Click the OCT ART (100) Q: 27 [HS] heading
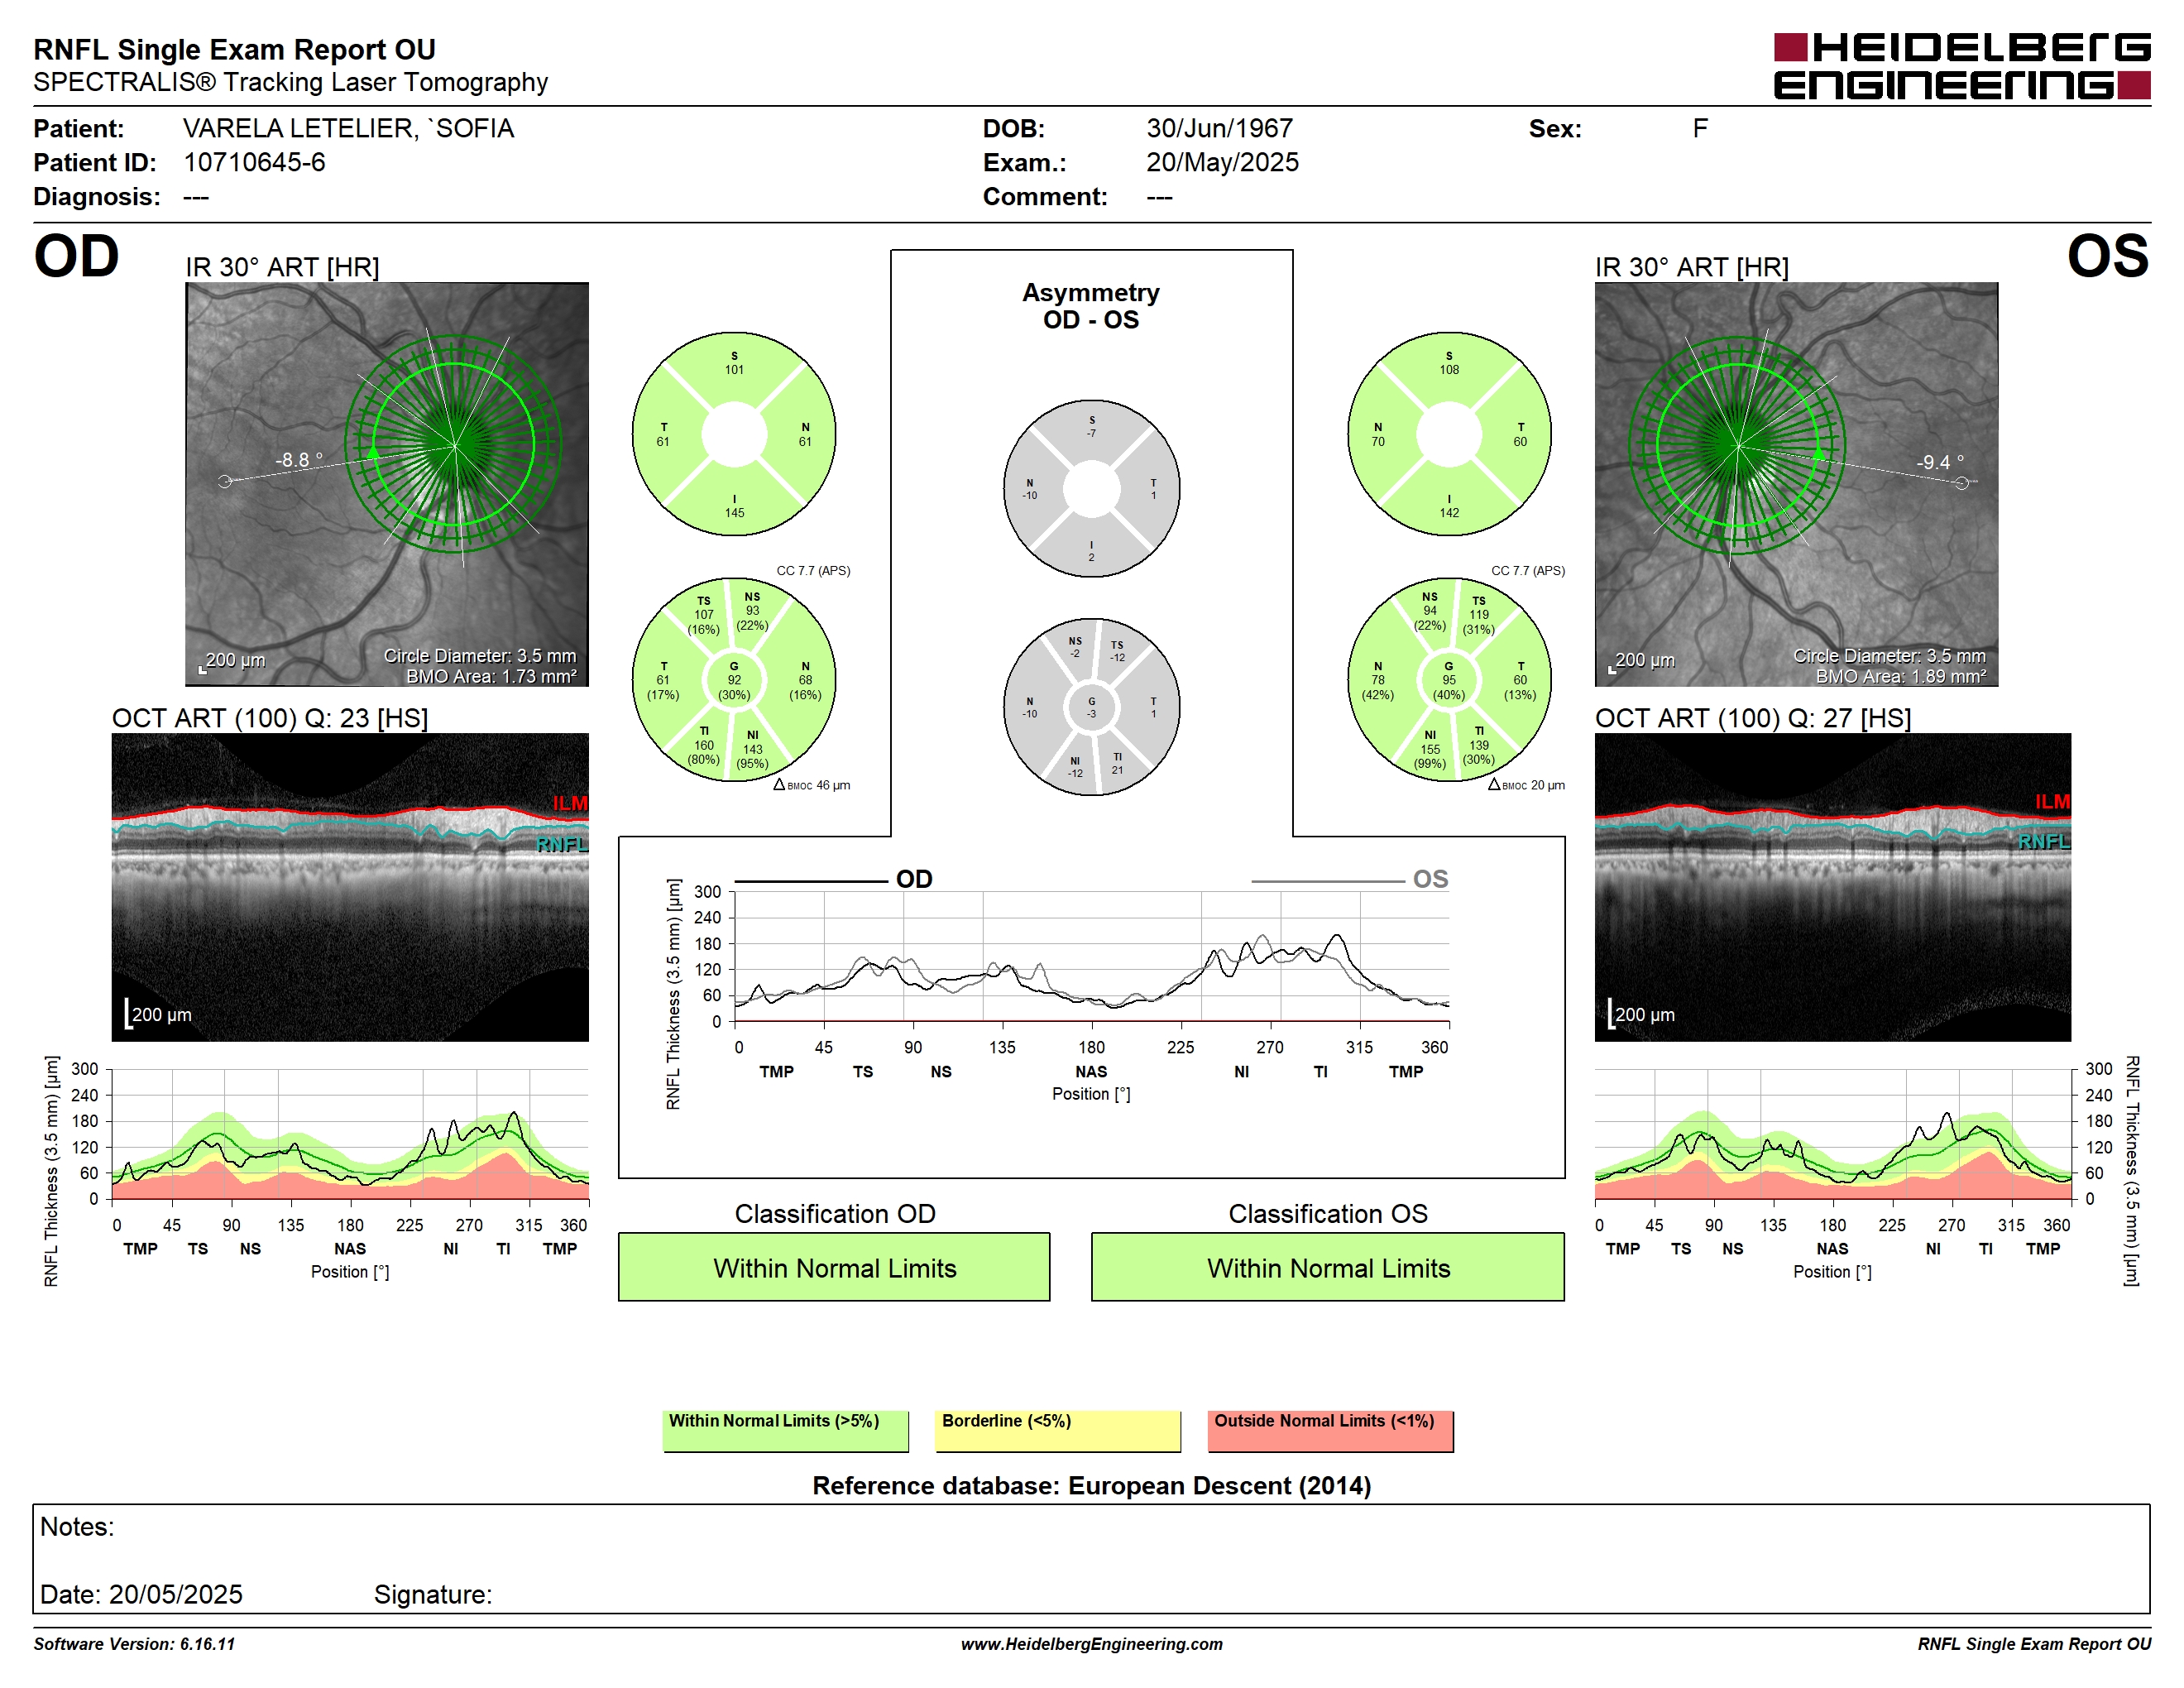The height and width of the screenshot is (1688, 2184). (x=1753, y=718)
